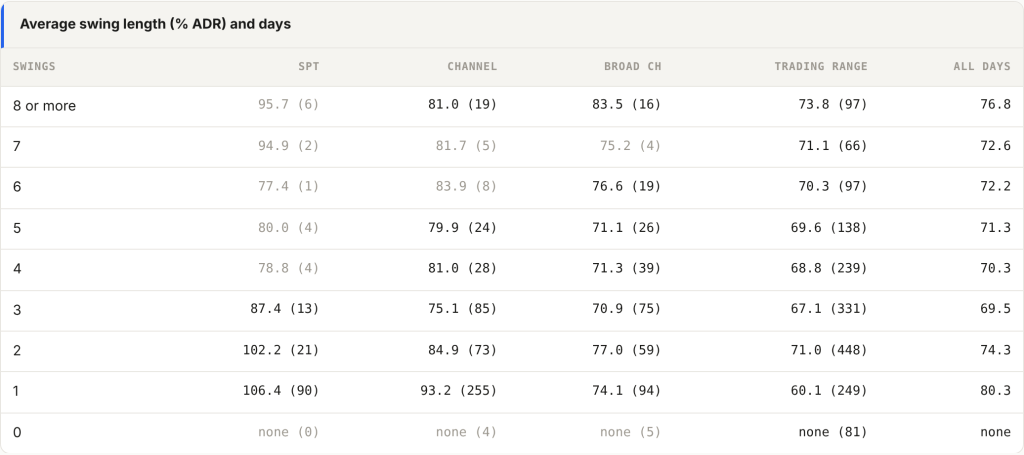Viewport: 1024px width, 455px height.
Task: Click SPT value 102.2 (21)
Action: pos(281,351)
